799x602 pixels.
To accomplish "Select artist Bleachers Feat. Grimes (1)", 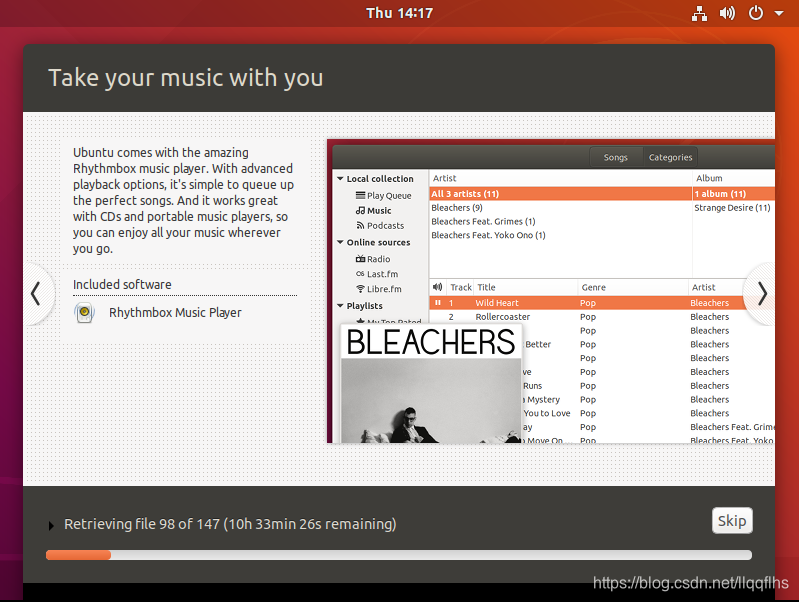I will pyautogui.click(x=483, y=222).
